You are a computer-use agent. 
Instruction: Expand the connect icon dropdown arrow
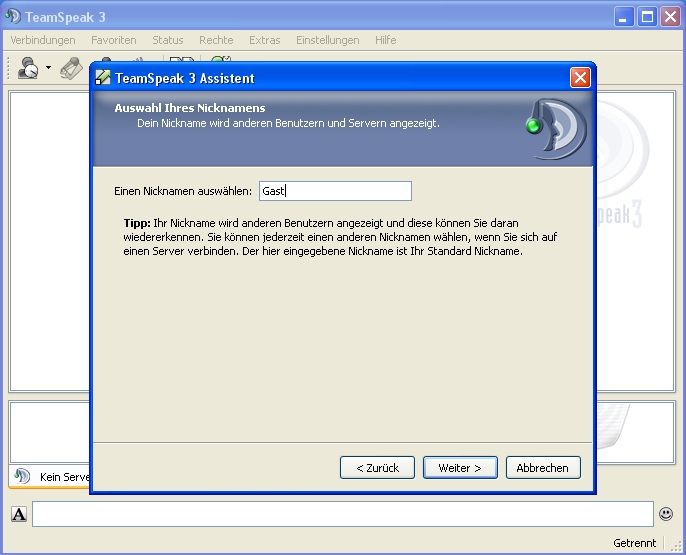[48, 68]
